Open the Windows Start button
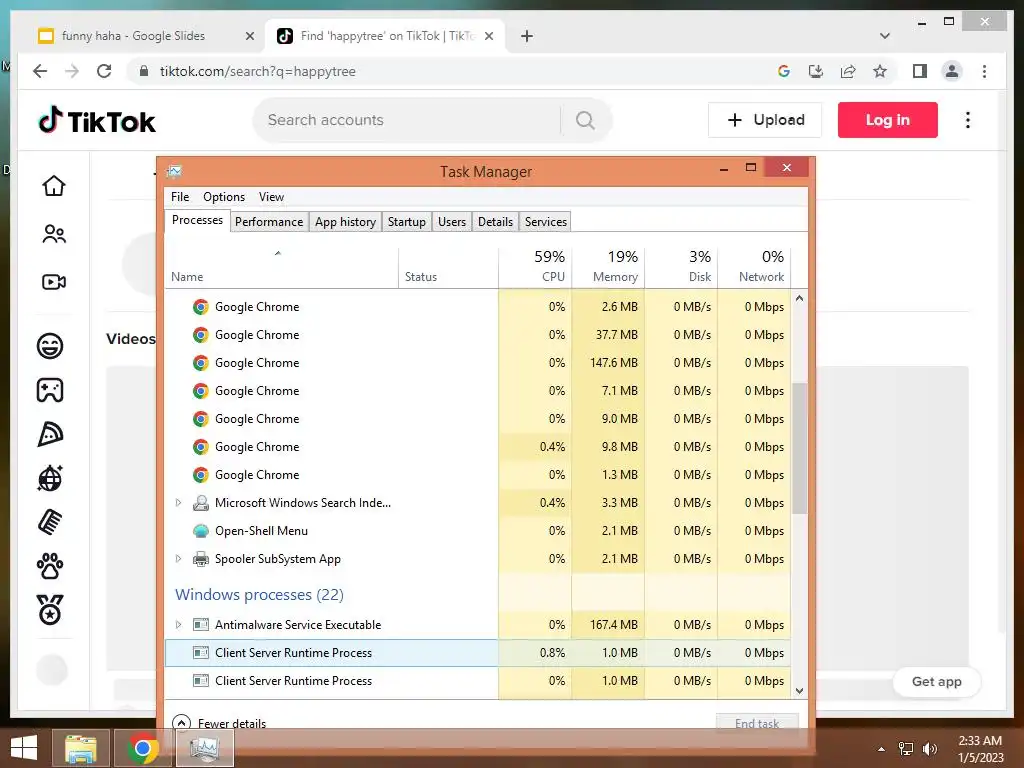Image resolution: width=1024 pixels, height=768 pixels. pyautogui.click(x=24, y=748)
